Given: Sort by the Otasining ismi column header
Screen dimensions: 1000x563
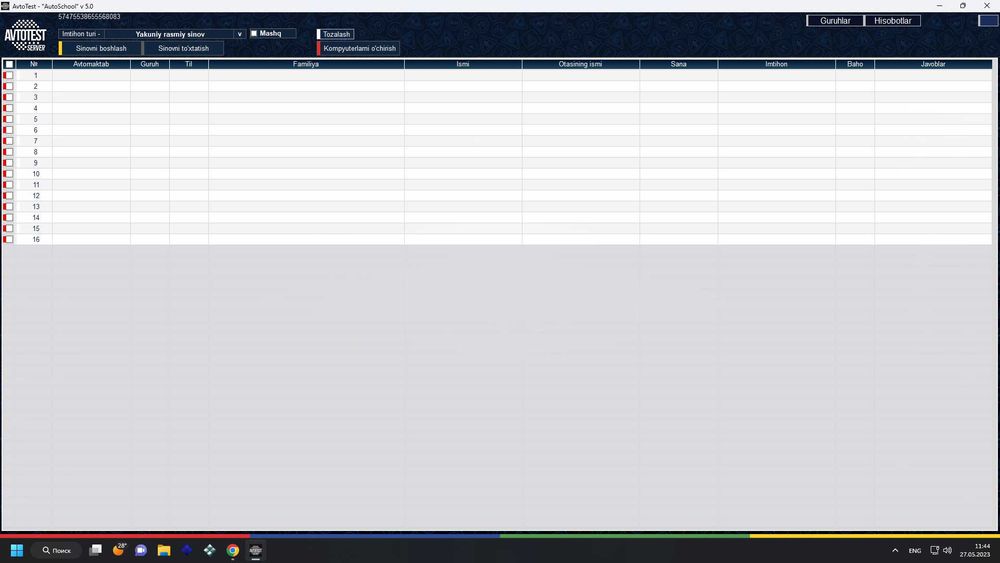Looking at the screenshot, I should pyautogui.click(x=580, y=64).
